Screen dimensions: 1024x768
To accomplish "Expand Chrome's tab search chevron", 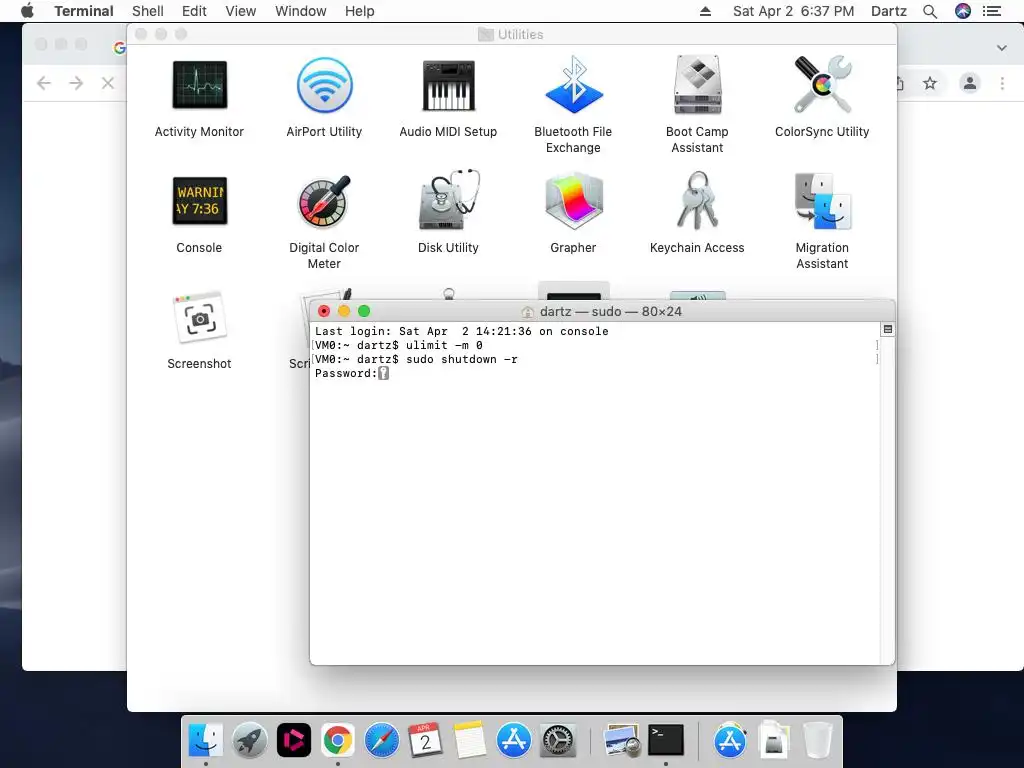I will coord(1002,48).
